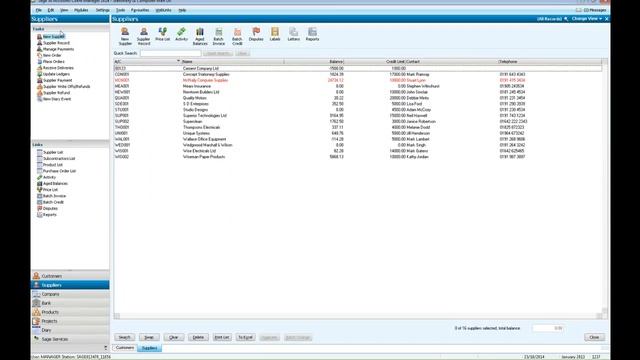The image size is (640, 360).
Task: Open the Products module
Action: [x=70, y=312]
